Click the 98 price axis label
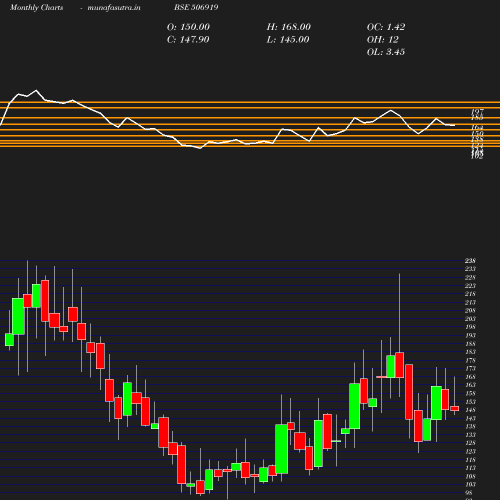This screenshot has width=500, height=500. [x=469, y=493]
